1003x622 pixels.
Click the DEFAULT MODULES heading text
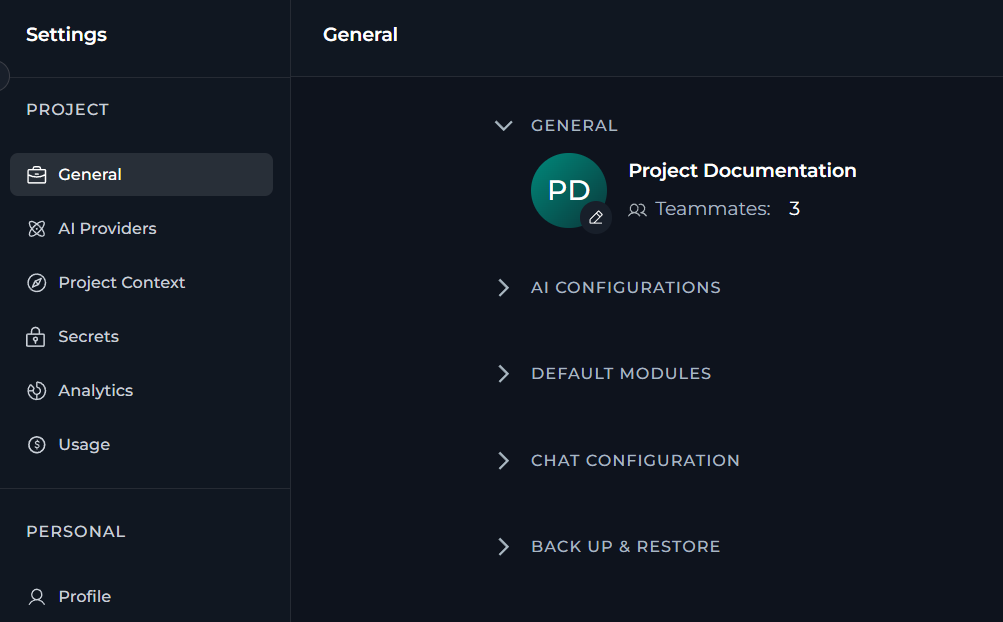(621, 374)
